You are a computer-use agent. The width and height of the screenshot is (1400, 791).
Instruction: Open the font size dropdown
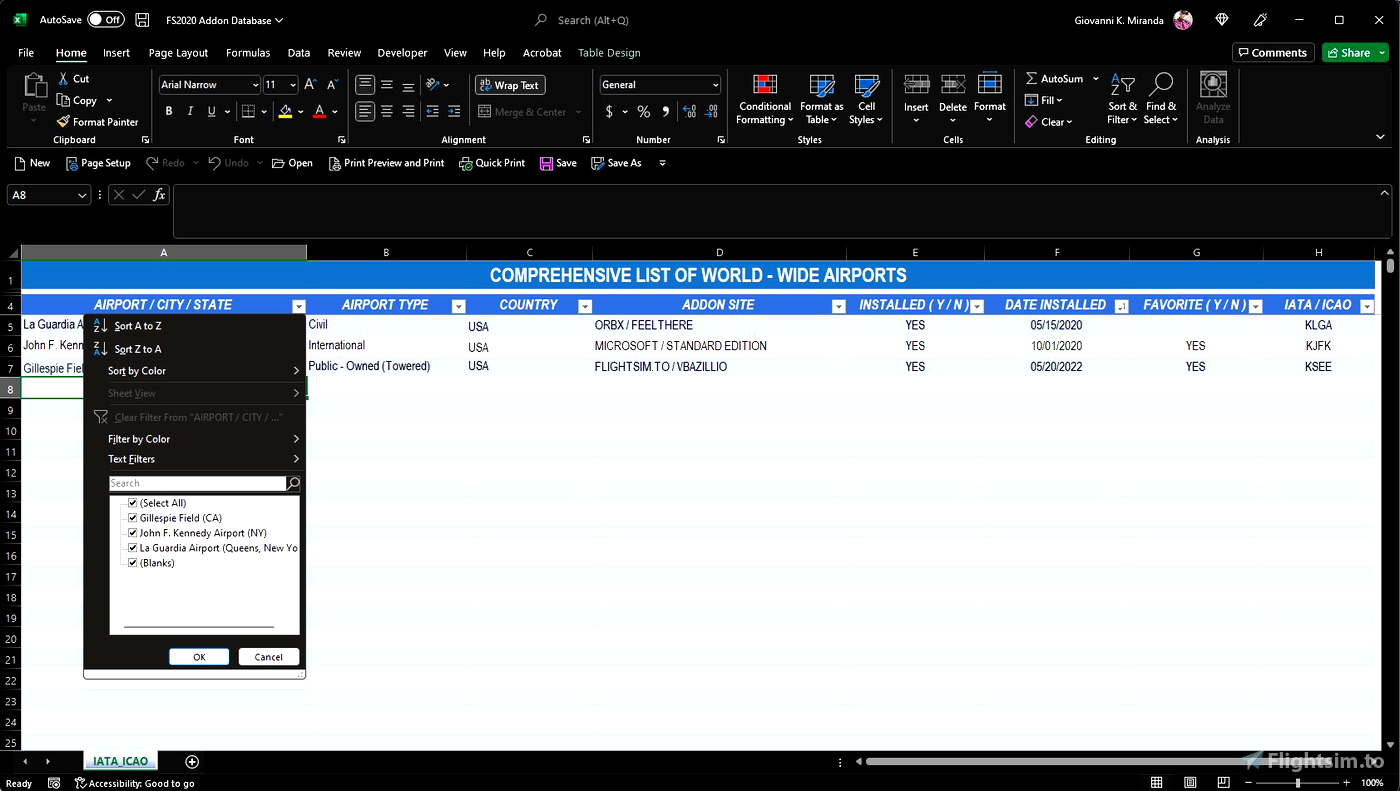(293, 85)
